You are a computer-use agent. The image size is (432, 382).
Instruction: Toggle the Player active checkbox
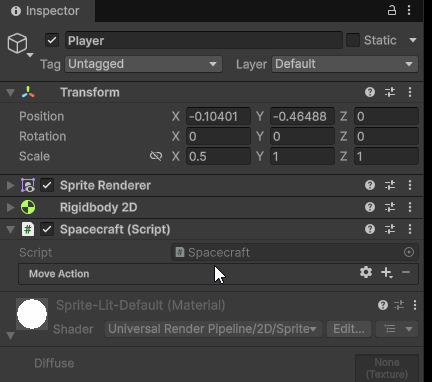[52, 40]
